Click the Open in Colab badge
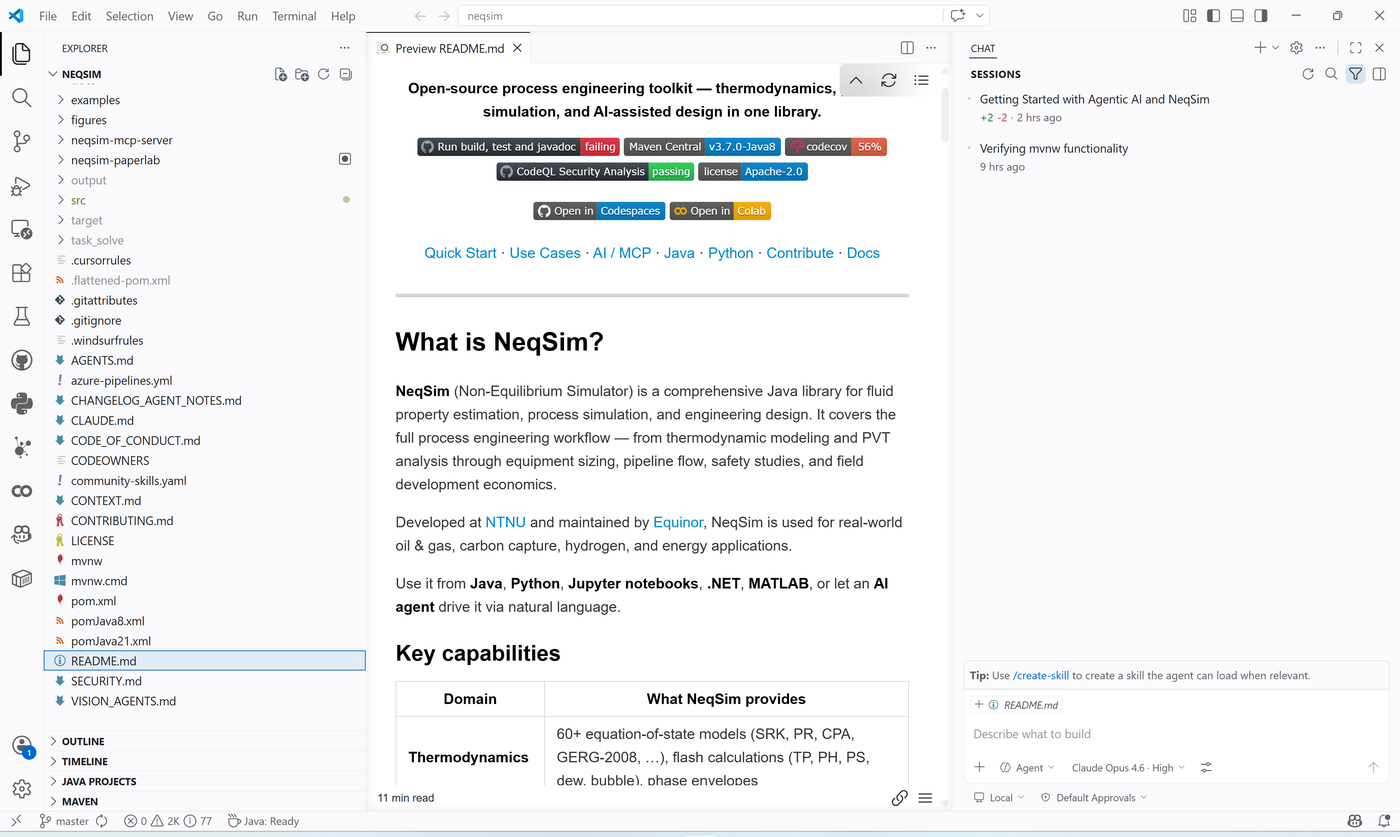The height and width of the screenshot is (837, 1400). pyautogui.click(x=720, y=210)
